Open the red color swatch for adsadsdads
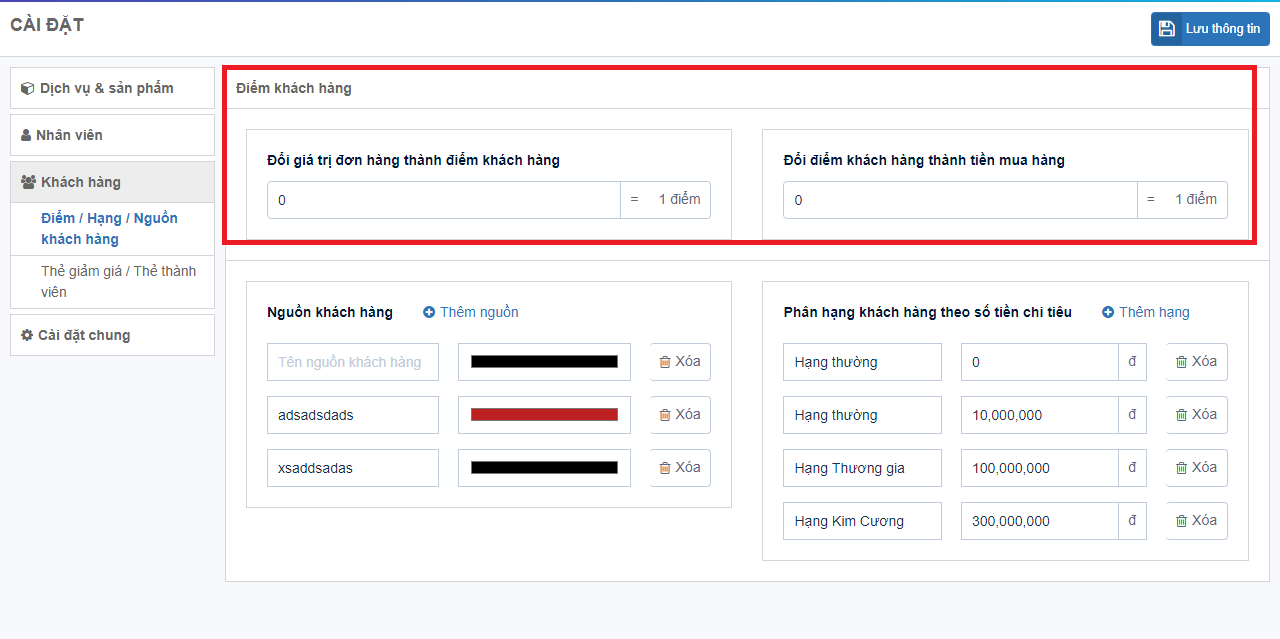 (x=544, y=414)
